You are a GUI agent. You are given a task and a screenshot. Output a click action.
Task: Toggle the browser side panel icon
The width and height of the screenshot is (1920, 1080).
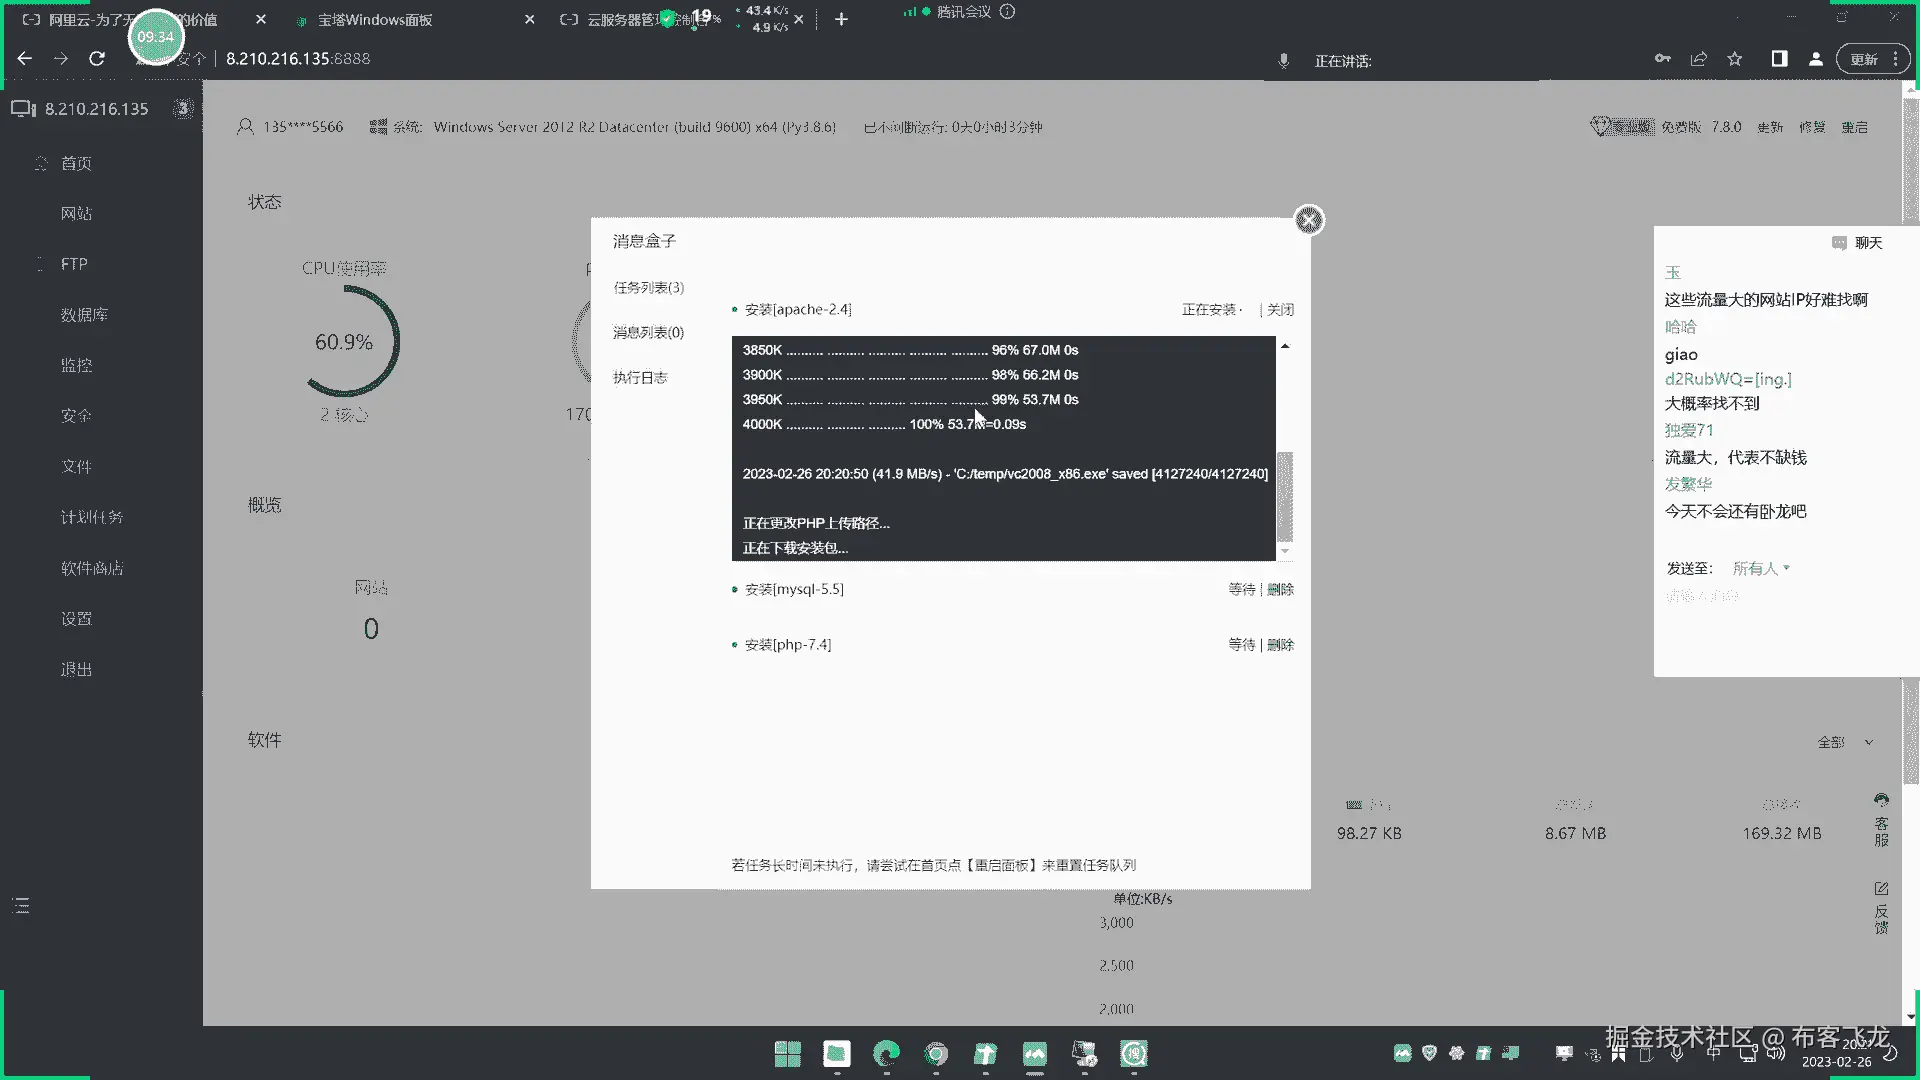[1779, 59]
